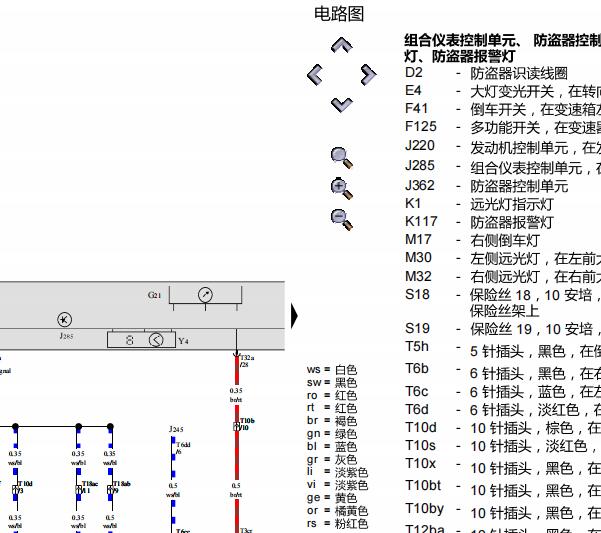Select legend entry J362 防盗器控制单元
The height and width of the screenshot is (533, 601).
tap(486, 186)
